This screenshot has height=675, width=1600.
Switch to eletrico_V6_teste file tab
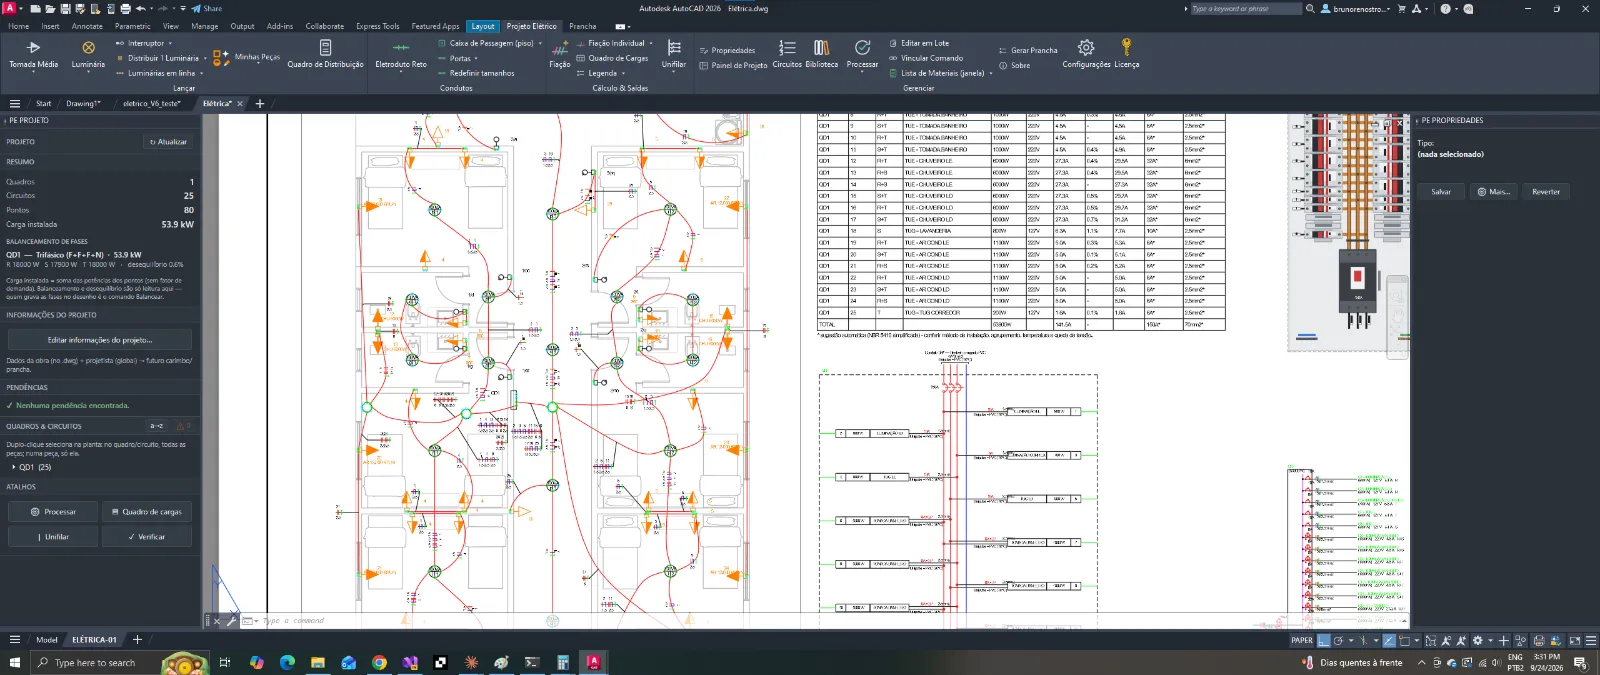[151, 103]
